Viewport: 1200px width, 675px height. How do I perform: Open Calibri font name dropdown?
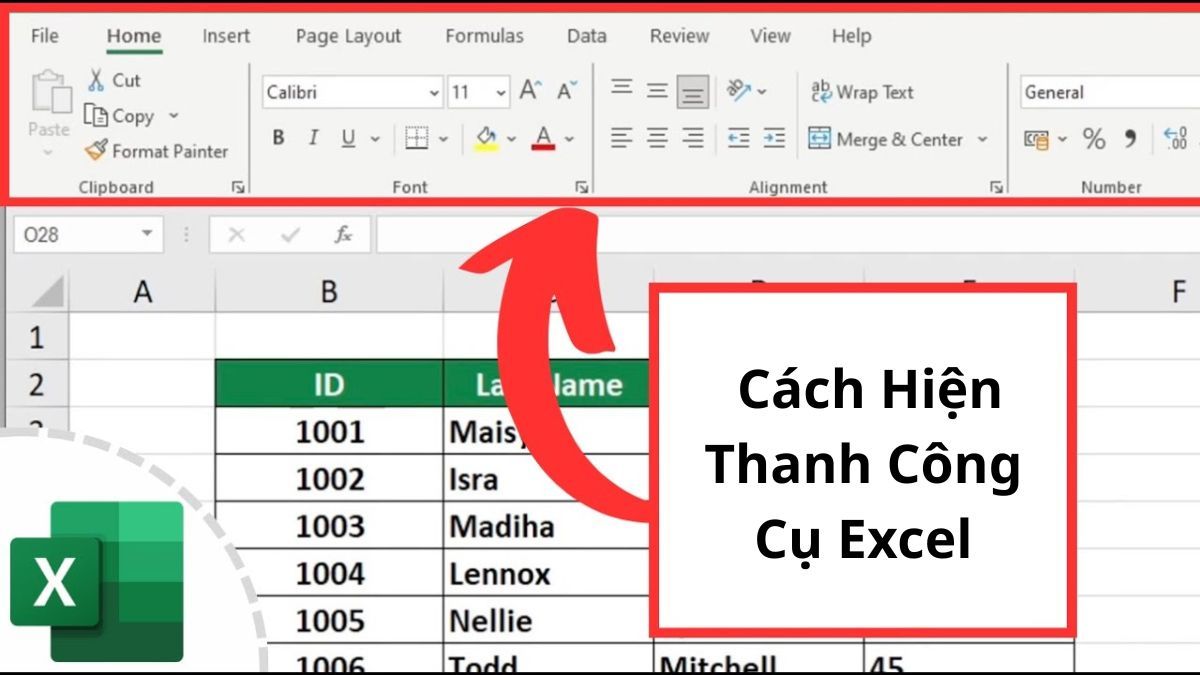coord(434,93)
